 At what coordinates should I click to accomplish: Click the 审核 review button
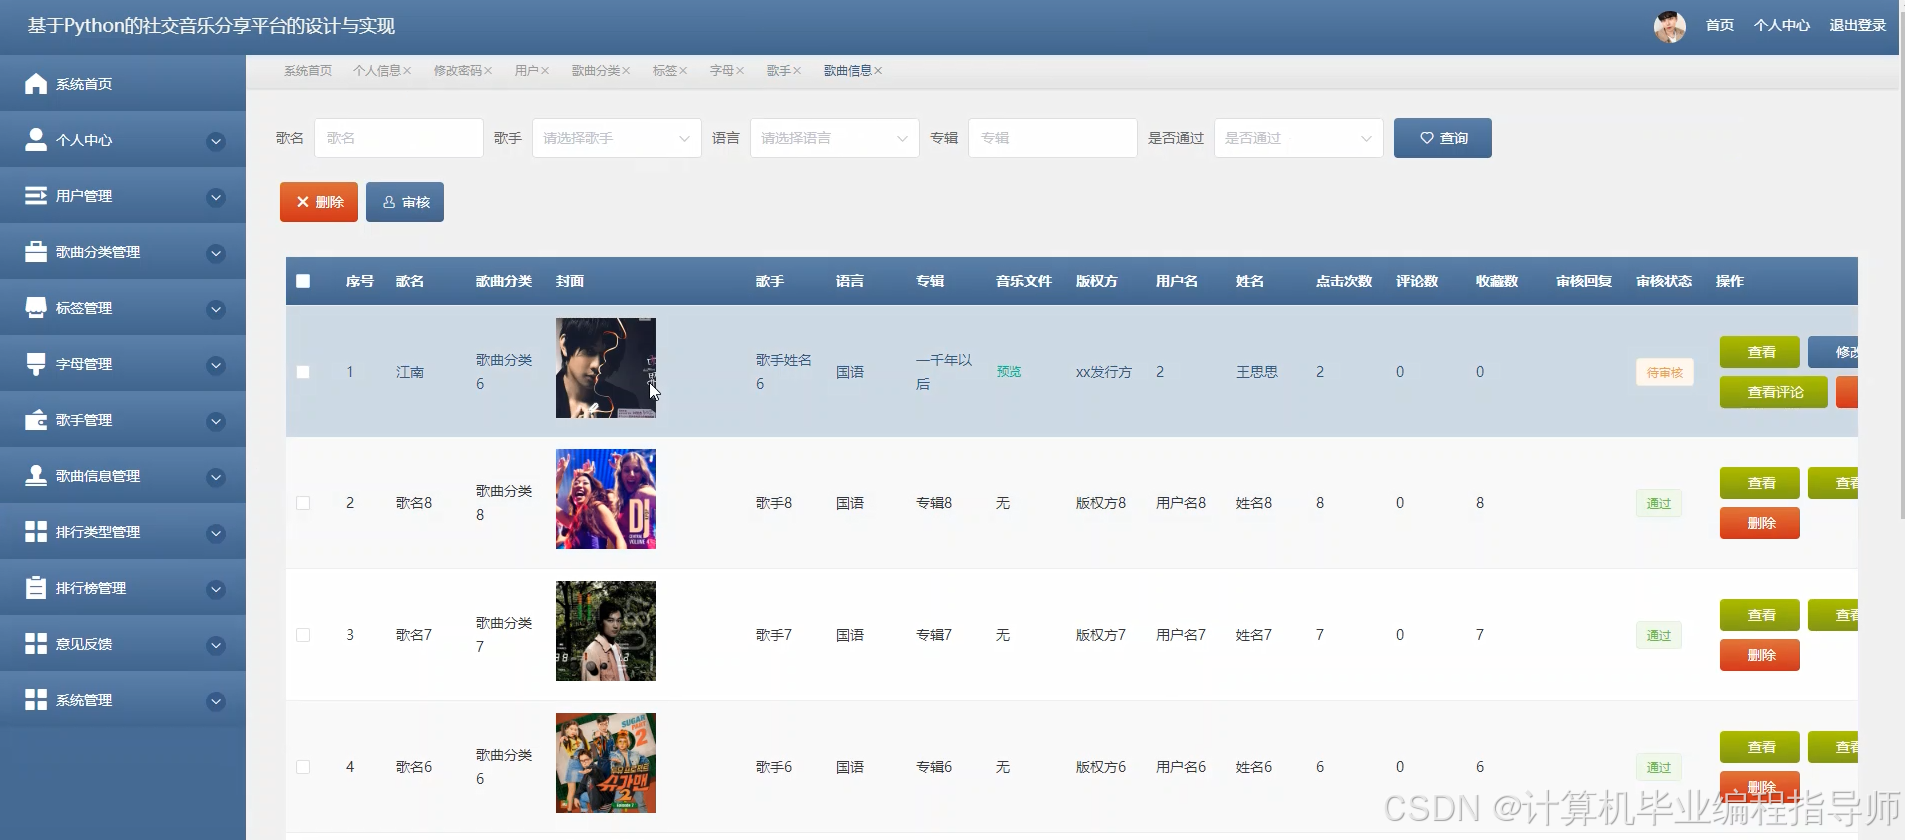click(x=405, y=202)
